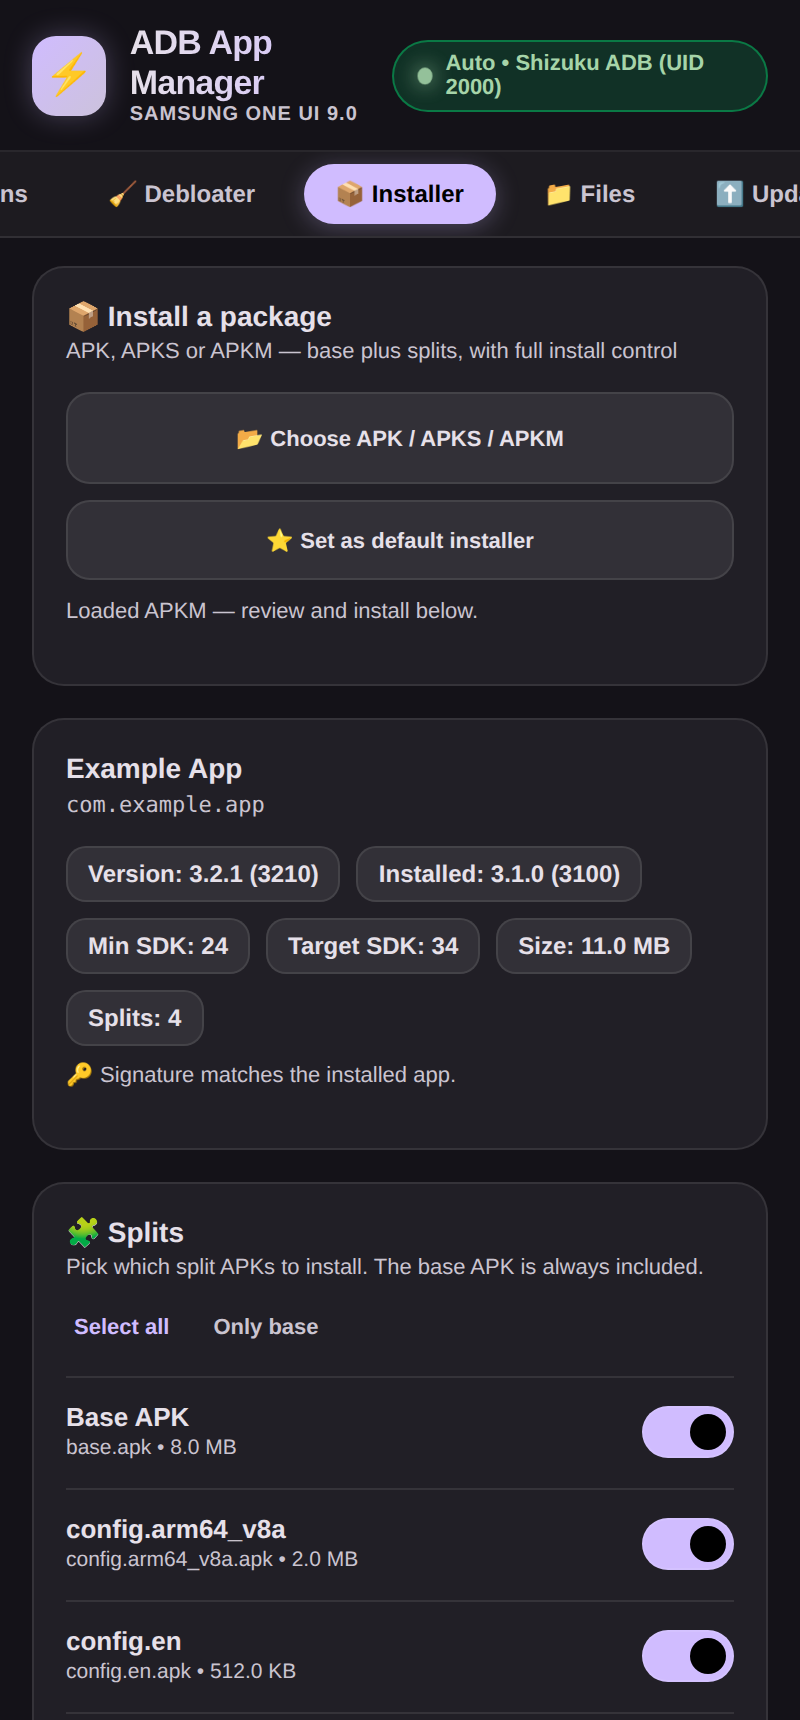Click the broom icon on Debloater
Image resolution: width=800 pixels, height=1720 pixels.
click(x=123, y=194)
